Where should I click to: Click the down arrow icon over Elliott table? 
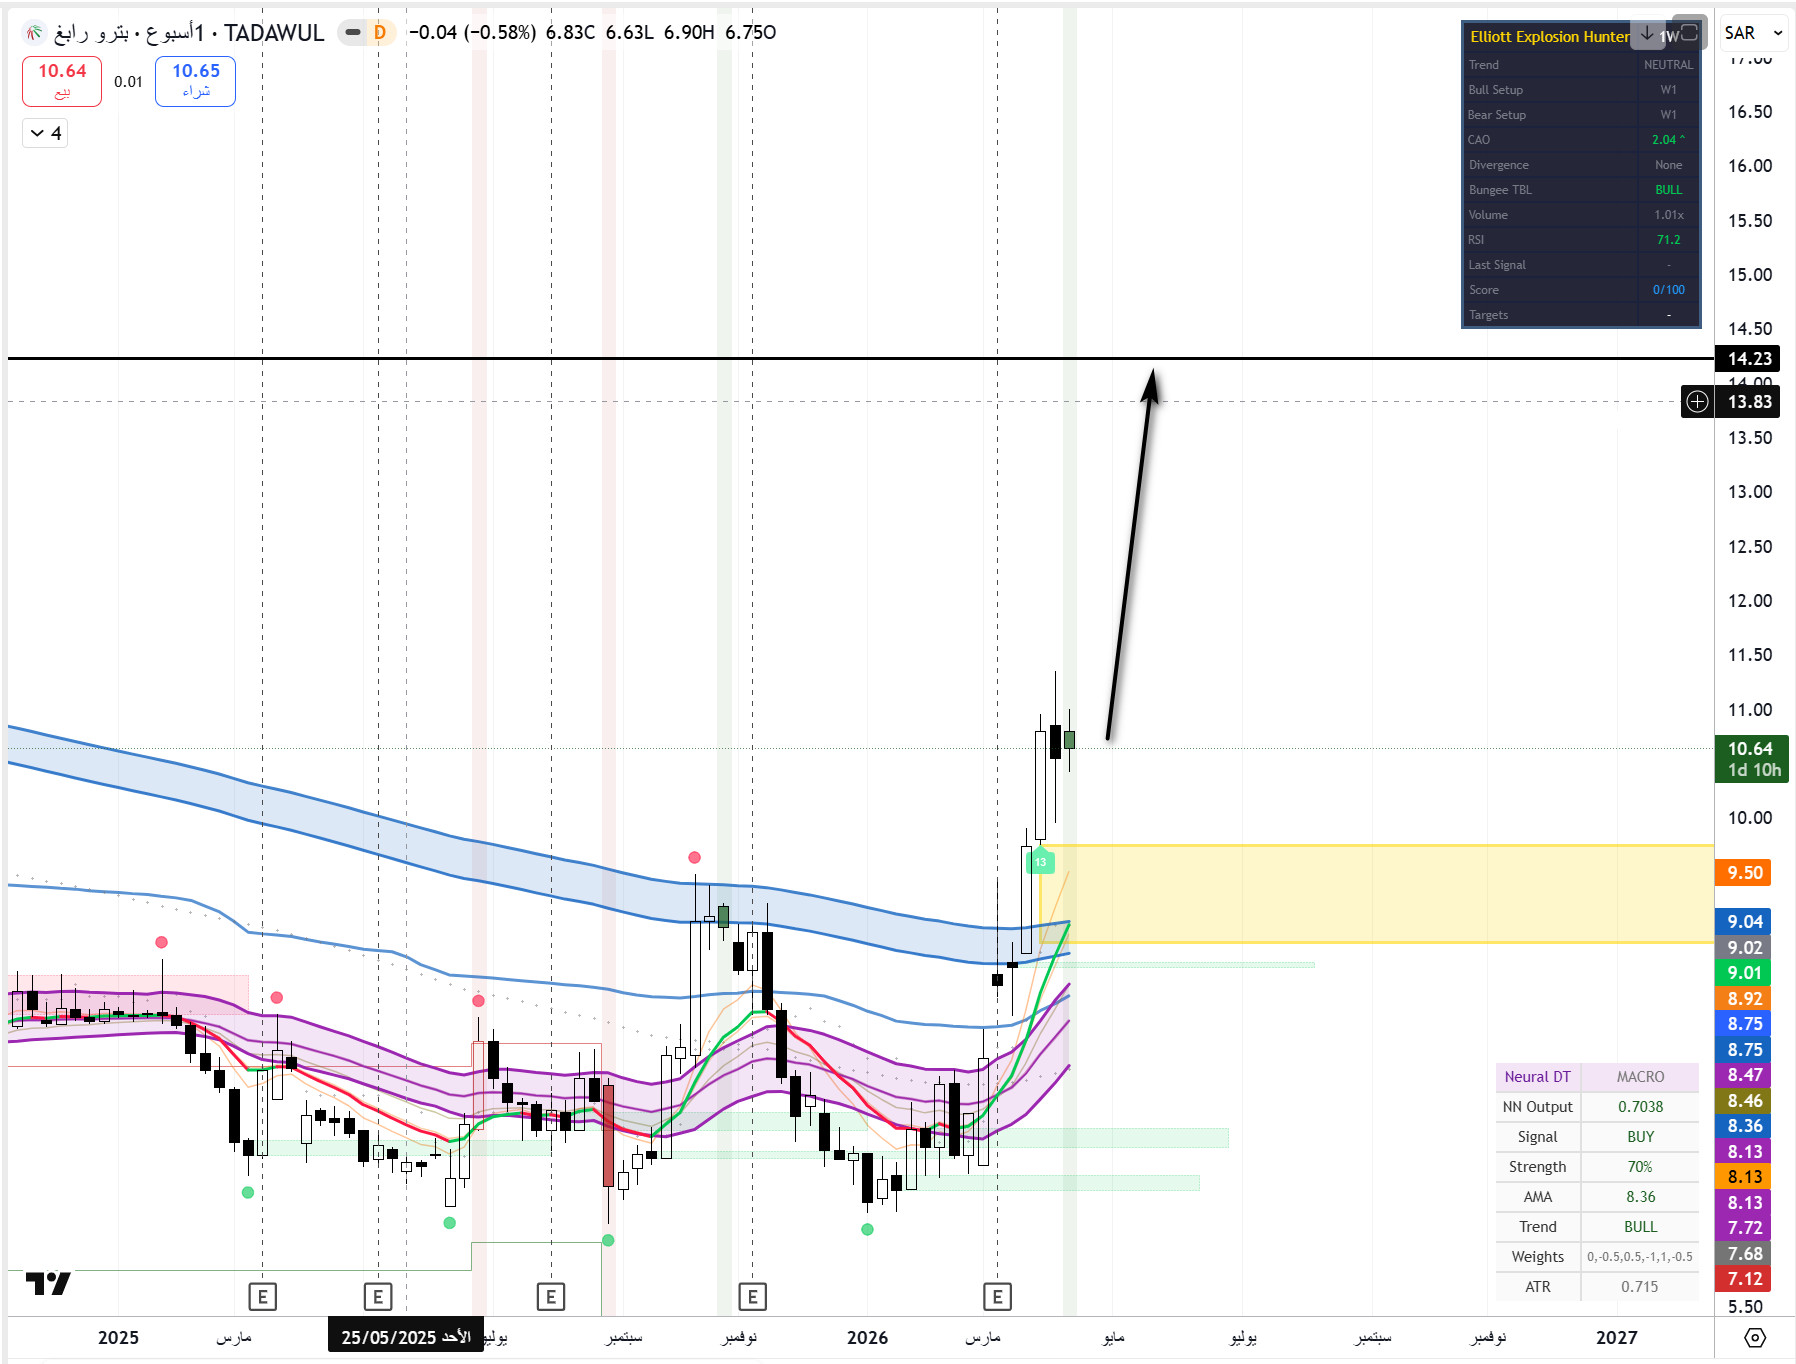tap(1647, 33)
